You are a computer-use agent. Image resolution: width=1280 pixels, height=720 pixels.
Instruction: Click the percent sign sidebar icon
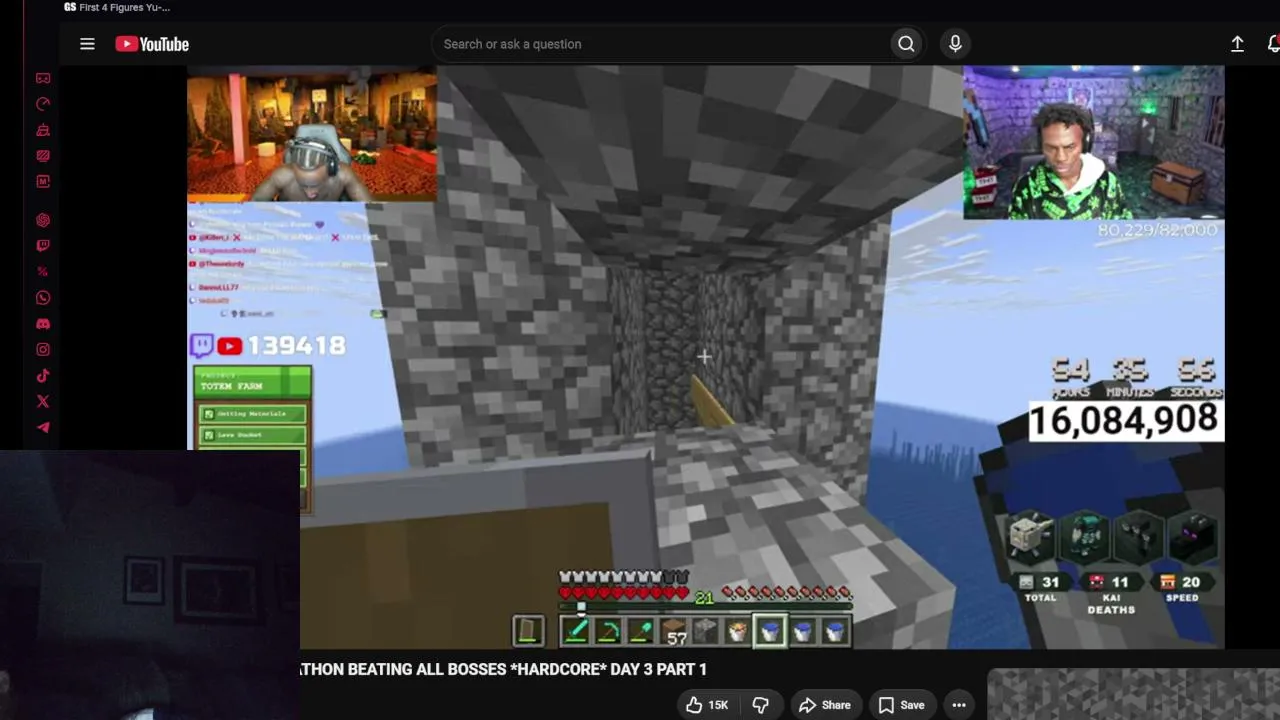[x=43, y=272]
